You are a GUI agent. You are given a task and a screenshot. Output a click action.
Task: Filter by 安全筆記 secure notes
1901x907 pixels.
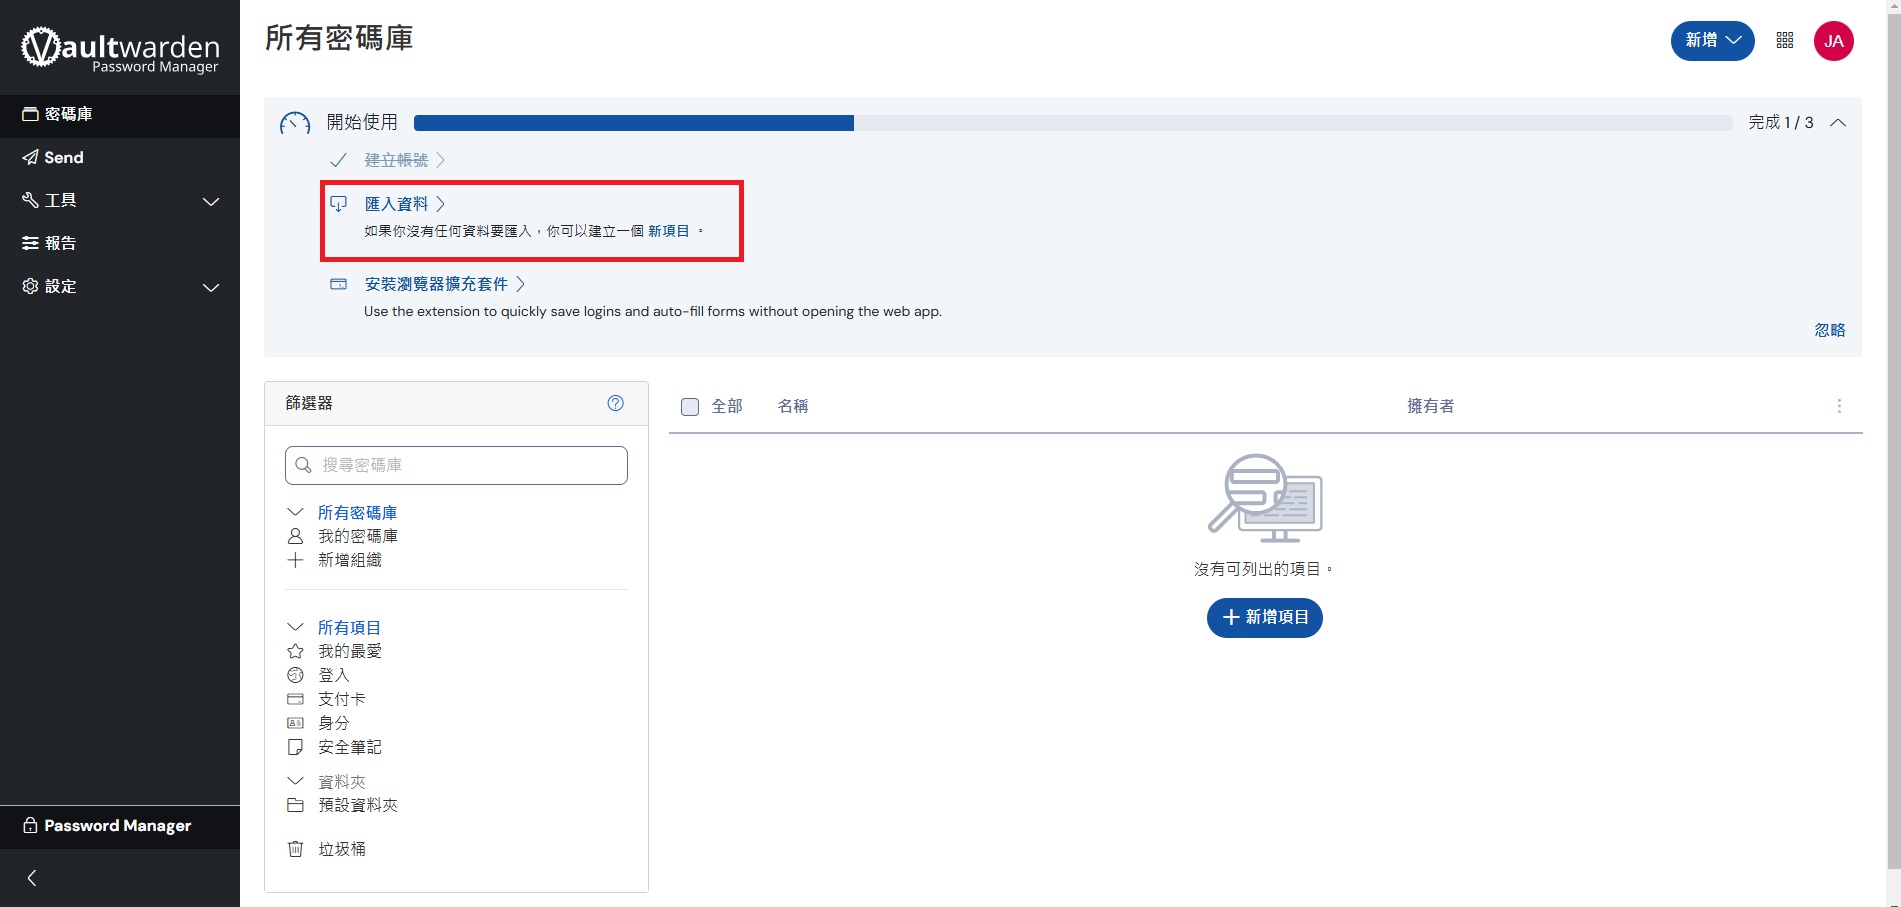349,747
